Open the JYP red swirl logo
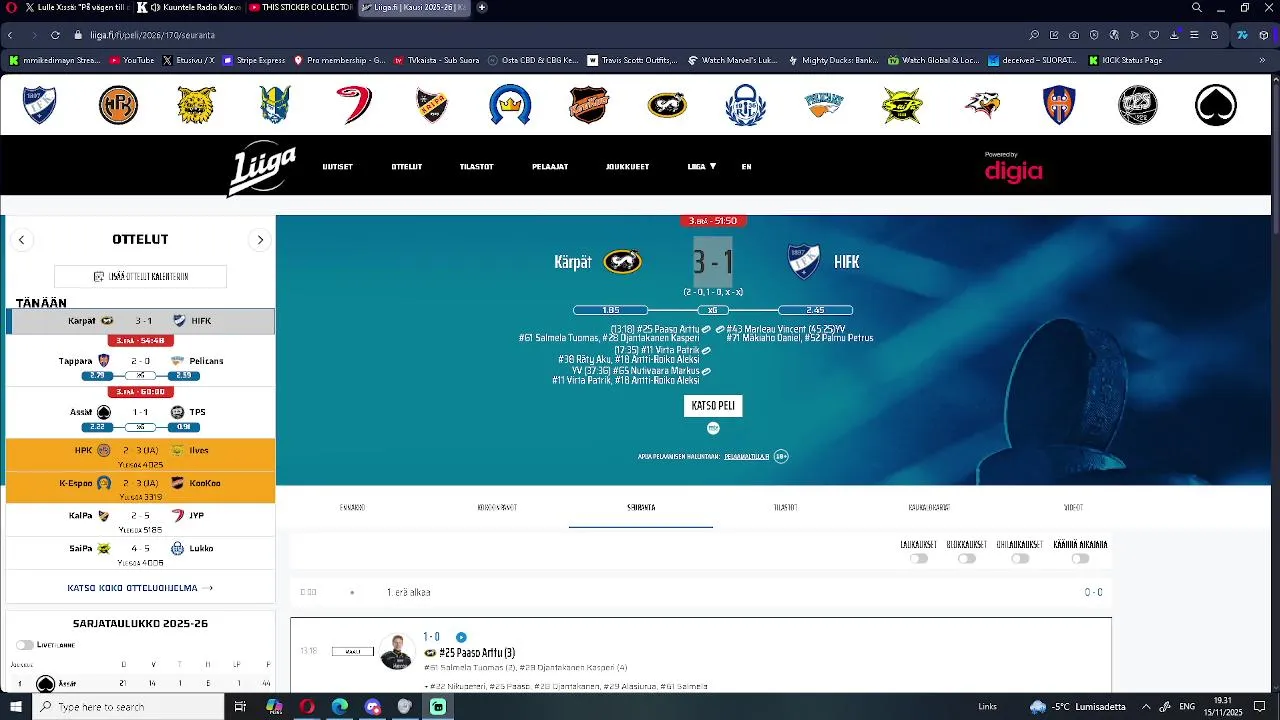Viewport: 1280px width, 720px height. tap(354, 105)
